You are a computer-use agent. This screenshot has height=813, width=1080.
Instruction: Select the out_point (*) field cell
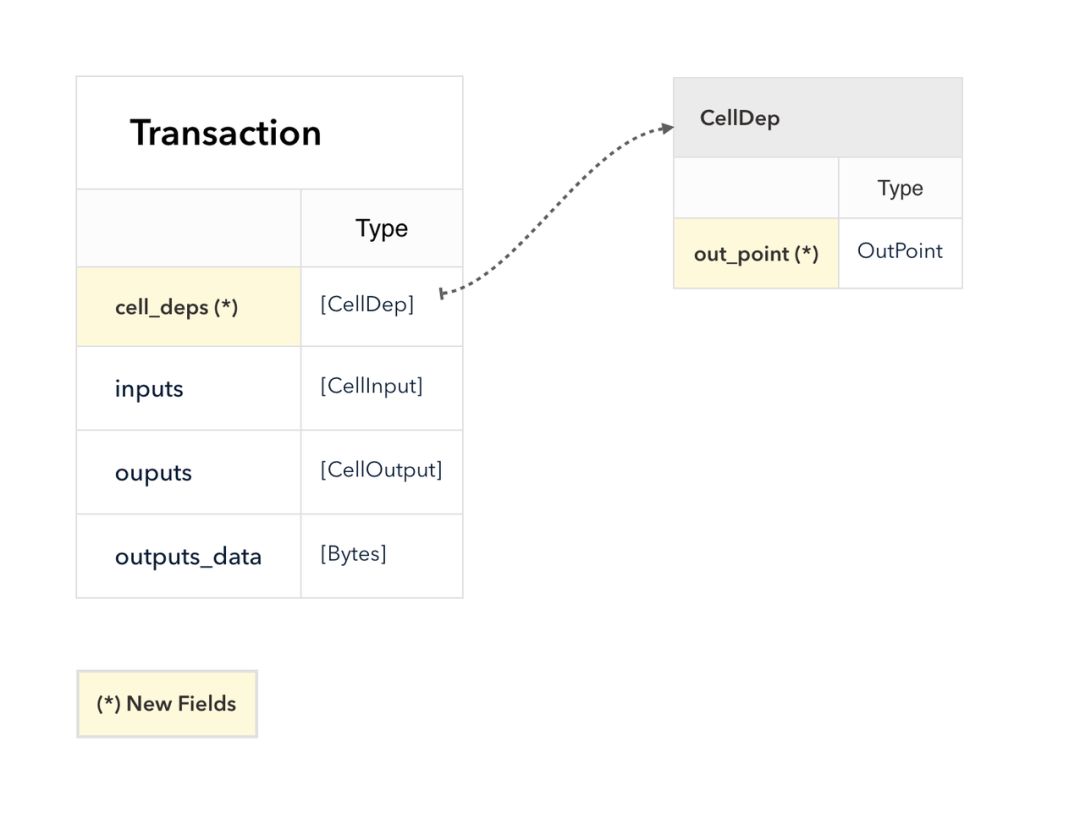tap(756, 254)
